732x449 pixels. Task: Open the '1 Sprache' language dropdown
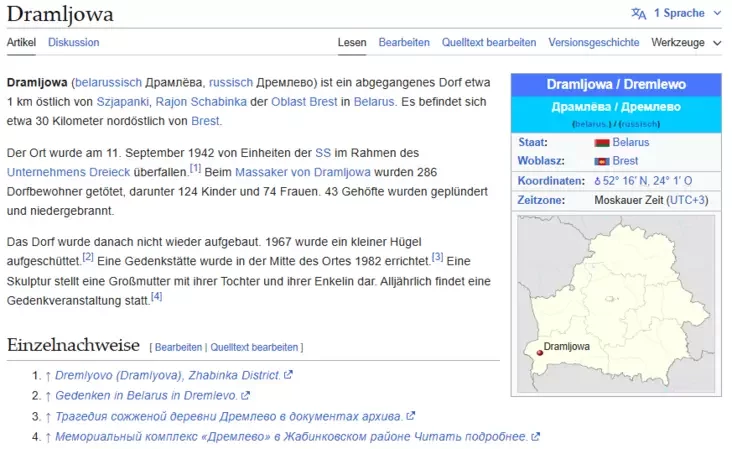pos(679,13)
